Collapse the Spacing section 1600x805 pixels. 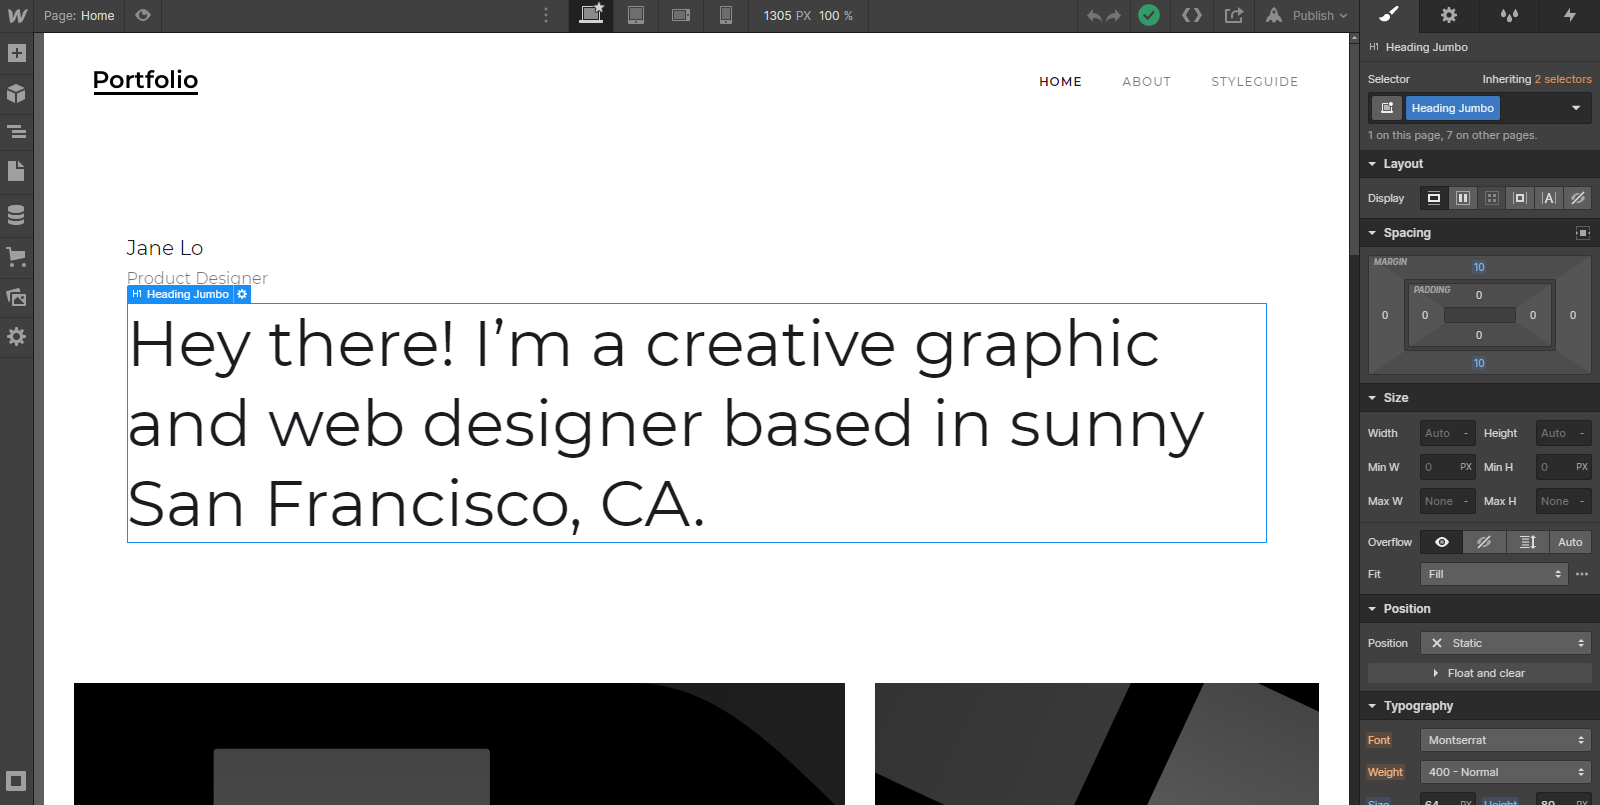(x=1407, y=233)
